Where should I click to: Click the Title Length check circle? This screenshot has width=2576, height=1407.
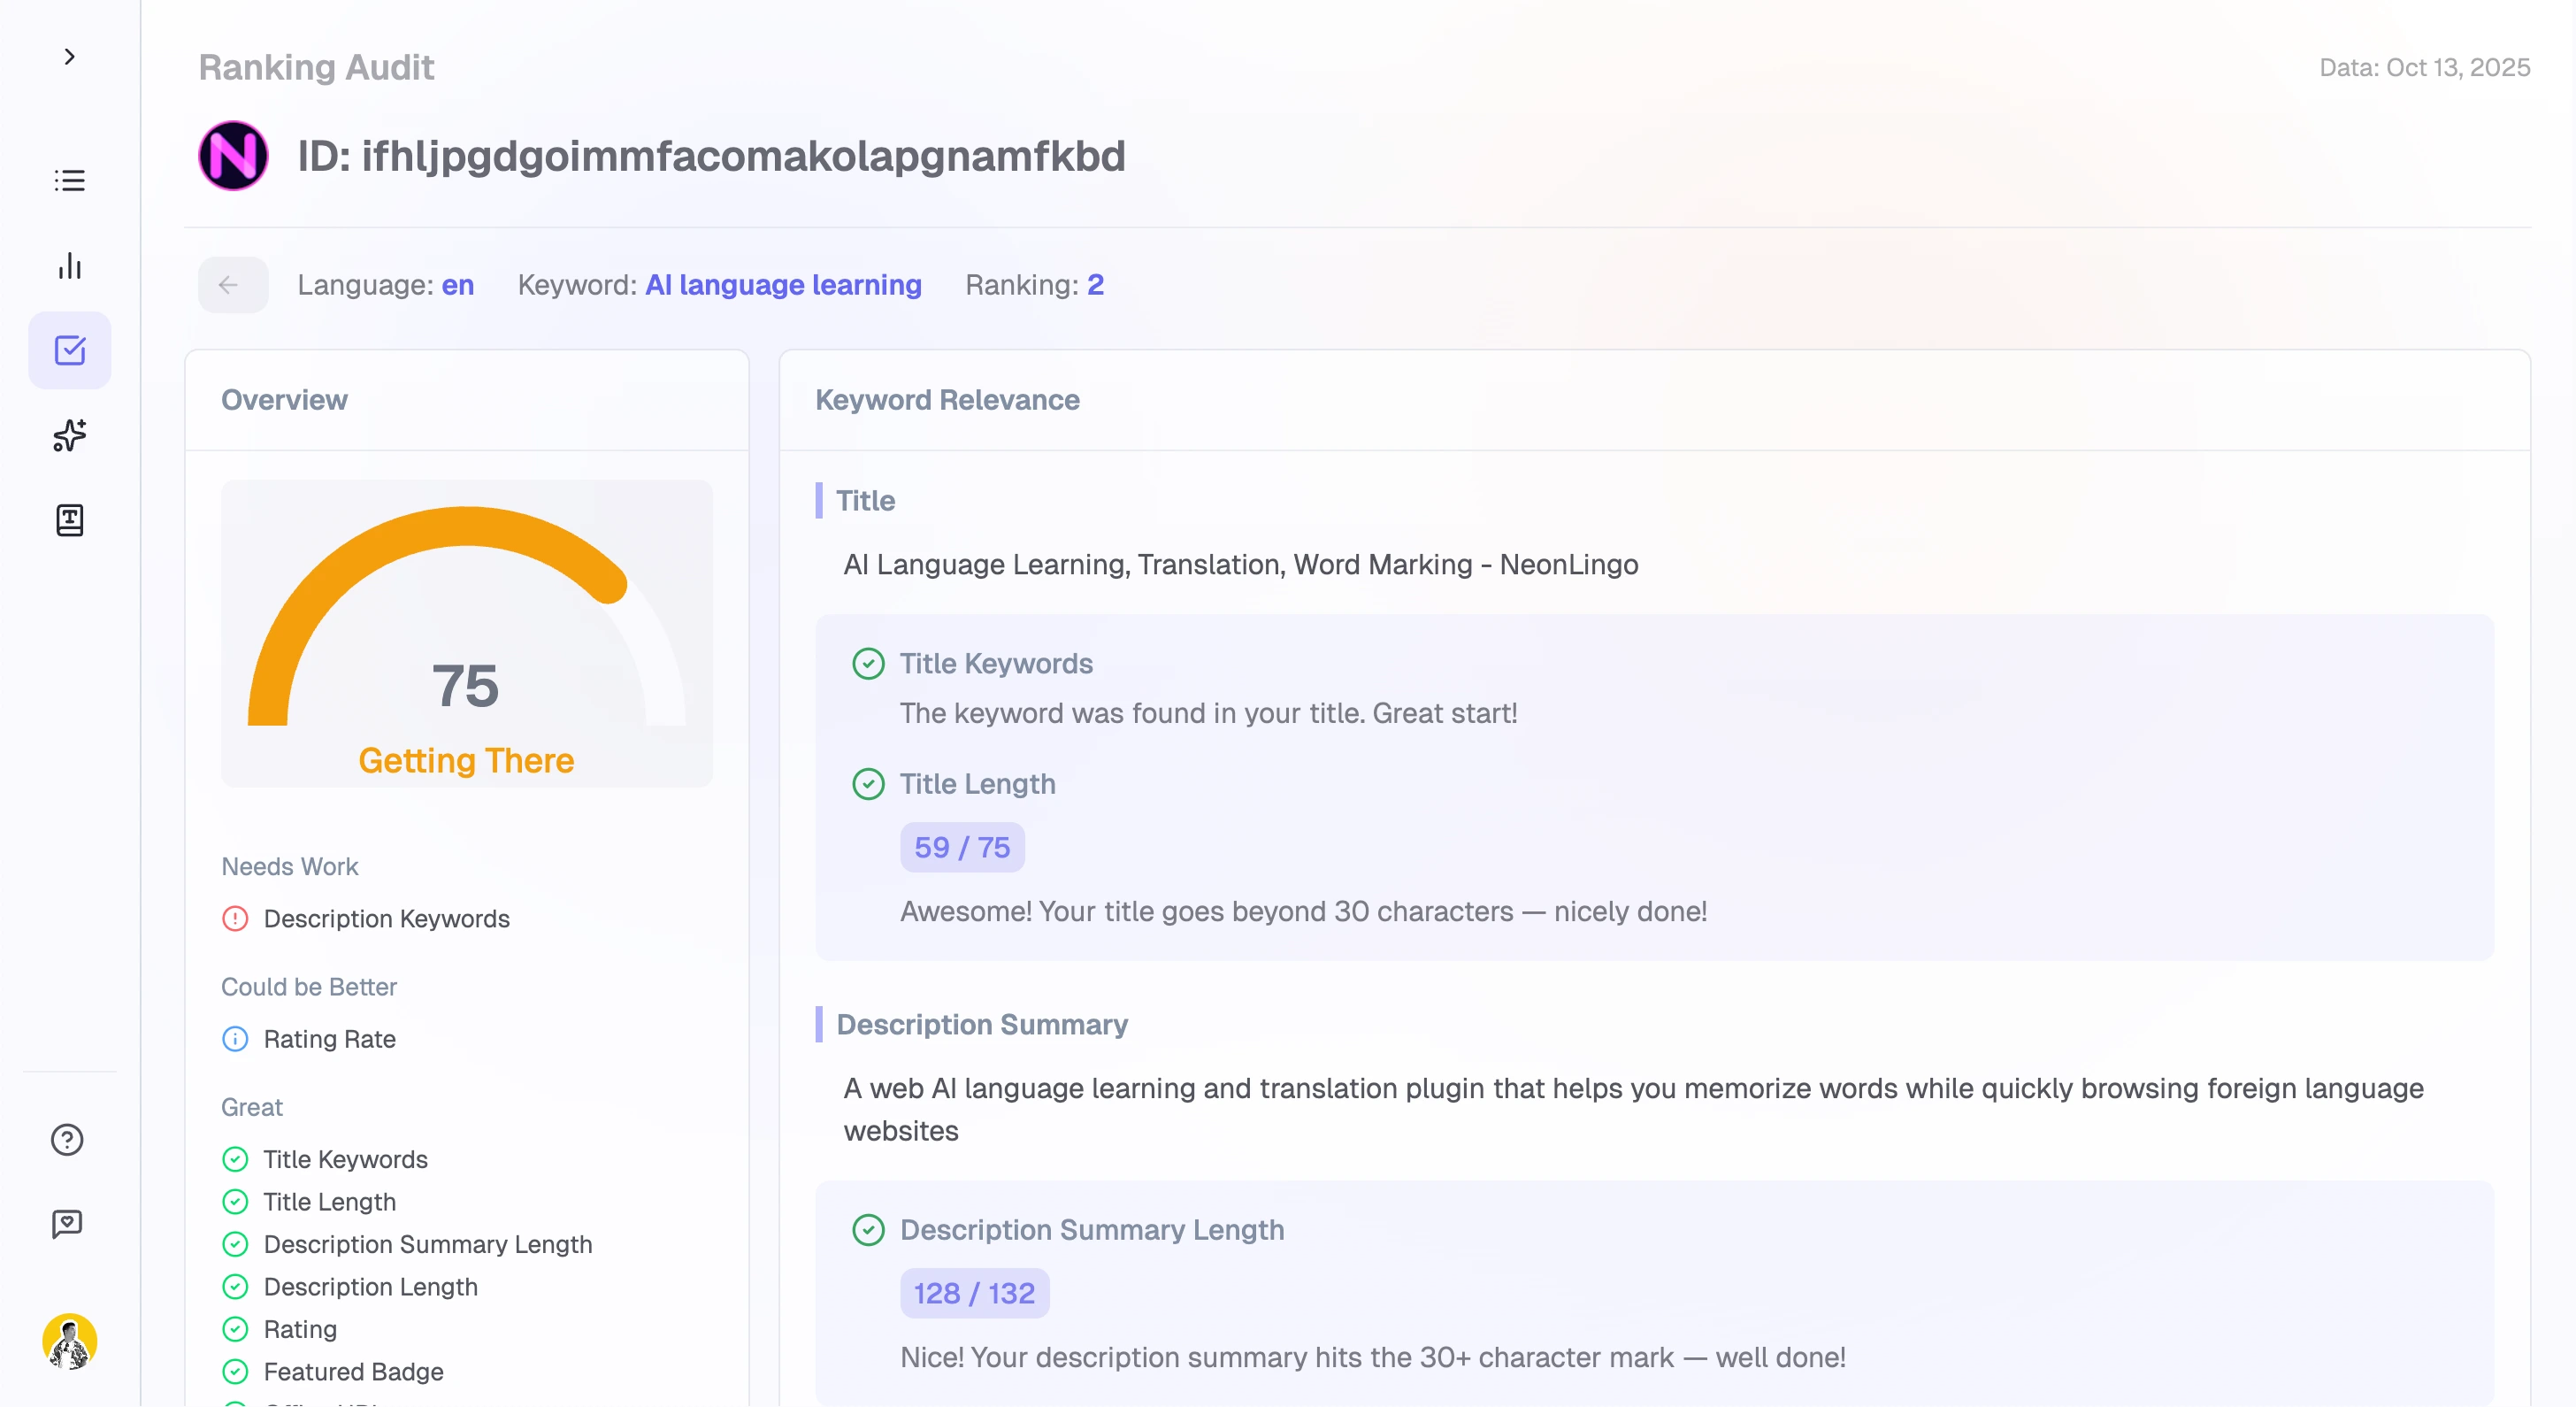(868, 784)
